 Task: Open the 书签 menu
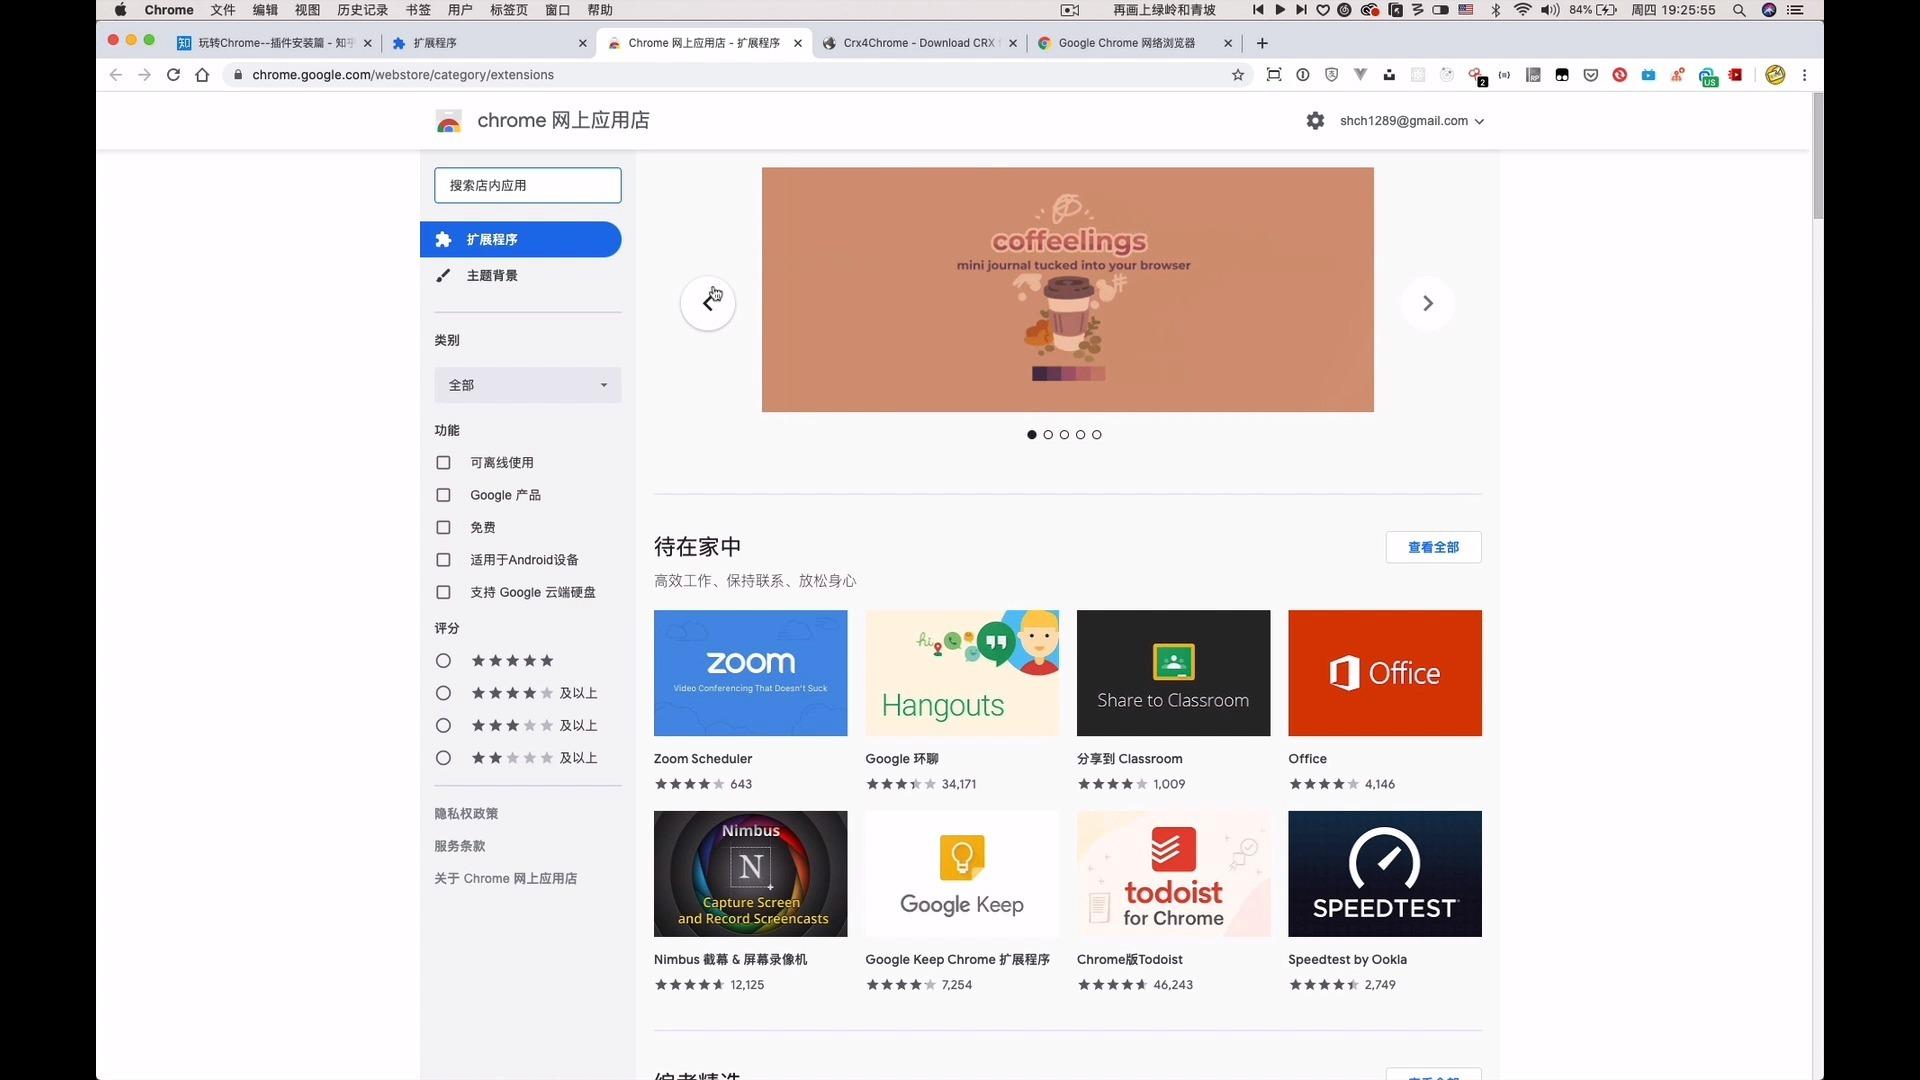click(418, 10)
